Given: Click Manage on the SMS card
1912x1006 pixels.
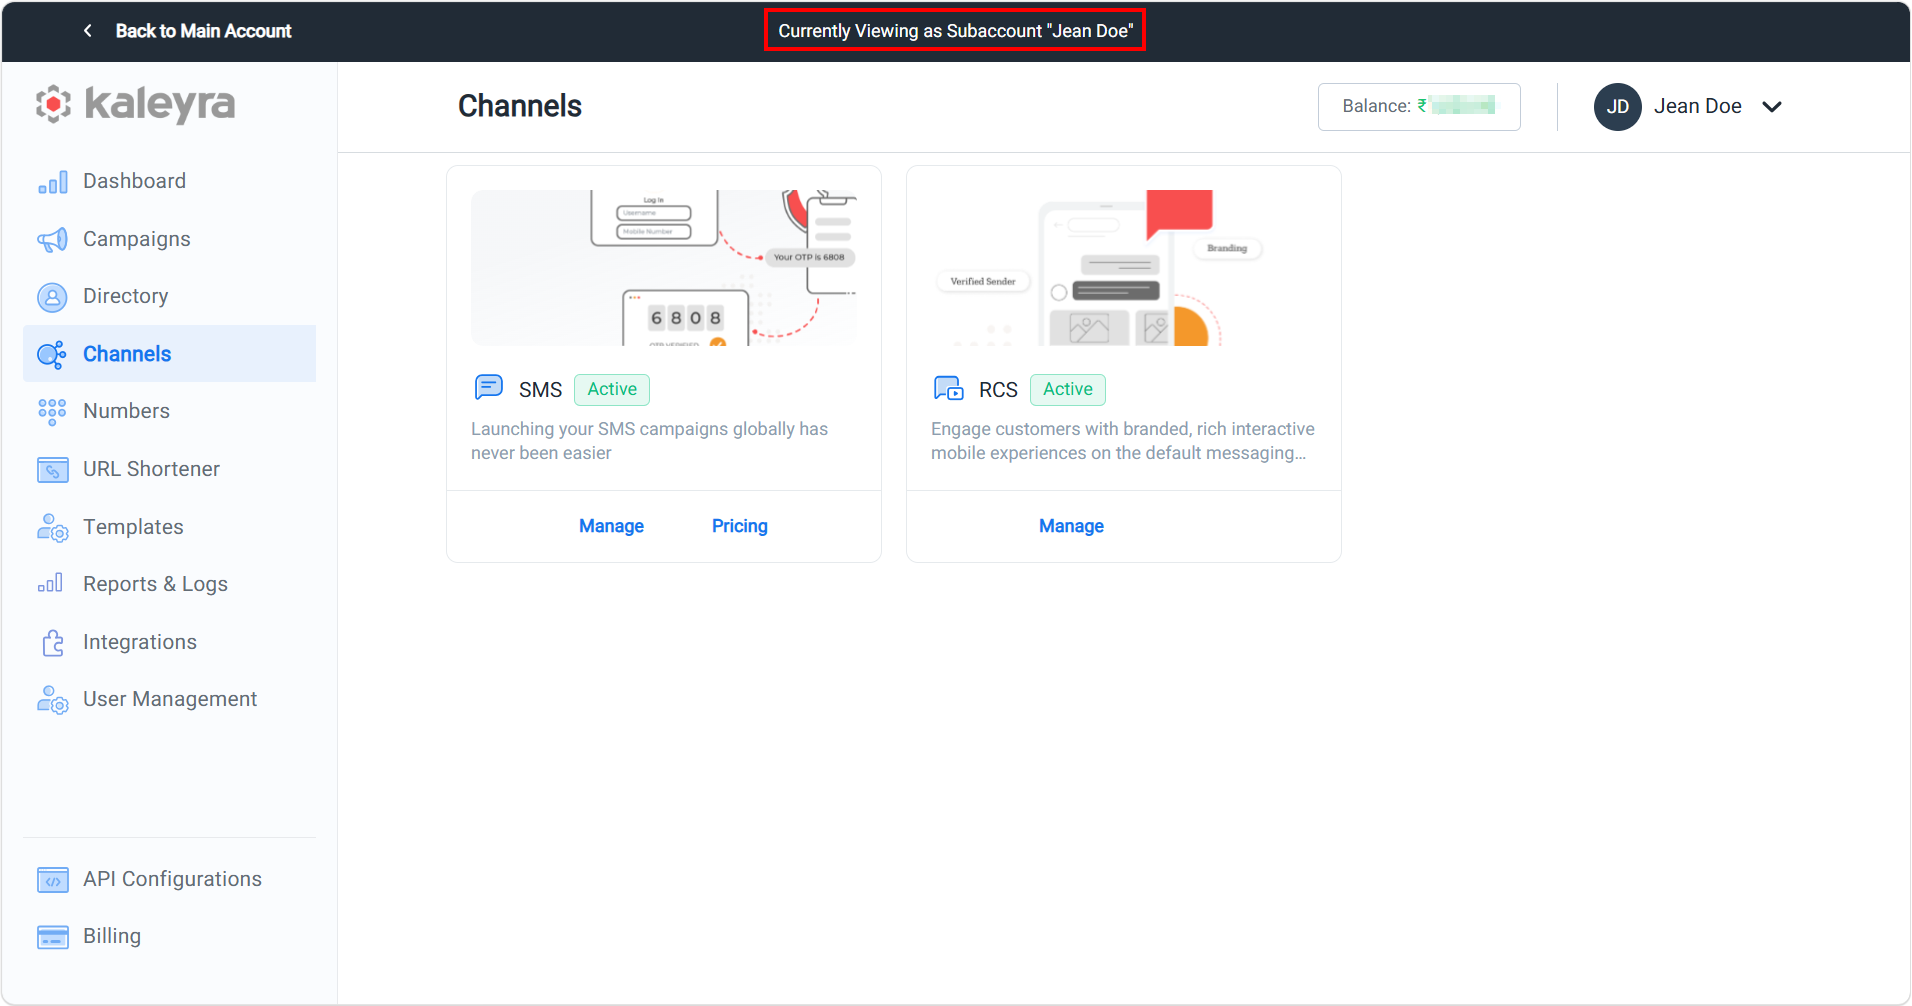Looking at the screenshot, I should (611, 526).
